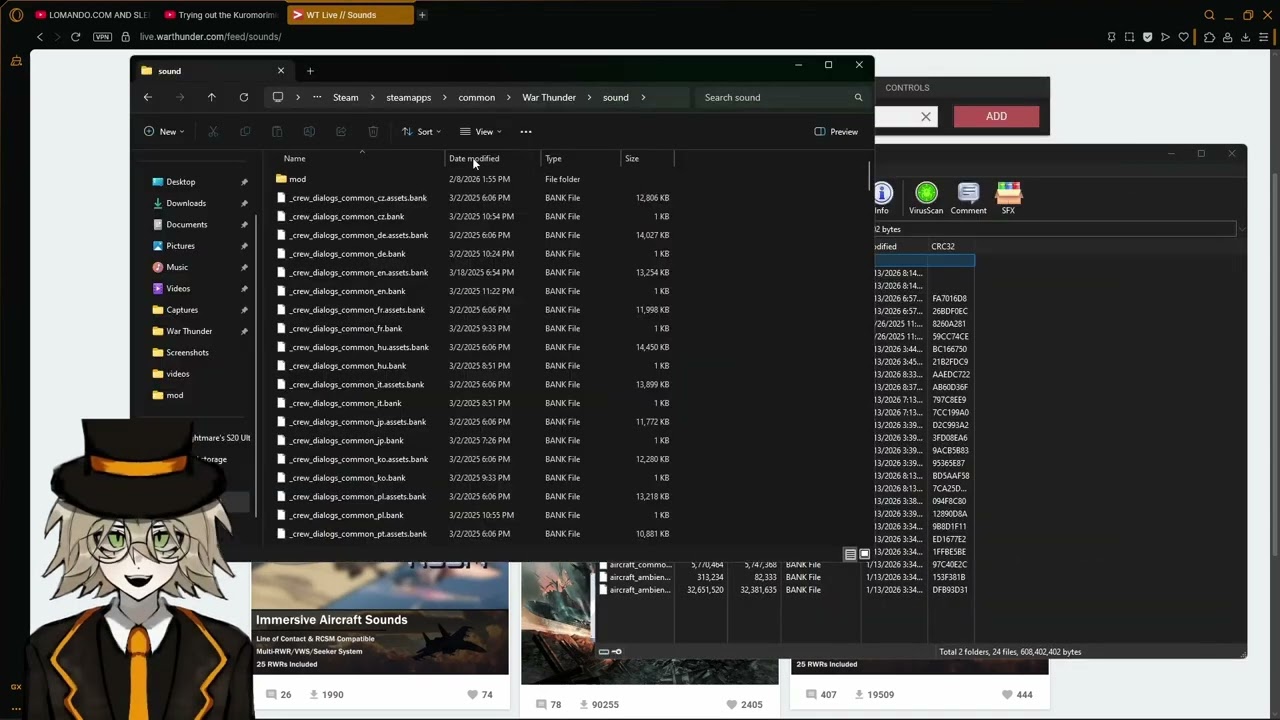Click the Copy icon in Explorer toolbar
The image size is (1280, 720).
245,132
